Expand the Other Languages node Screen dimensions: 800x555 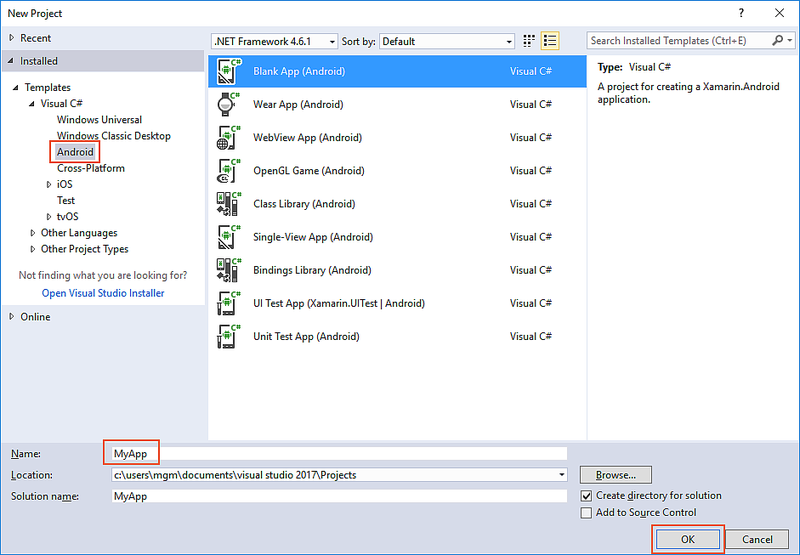pyautogui.click(x=33, y=233)
